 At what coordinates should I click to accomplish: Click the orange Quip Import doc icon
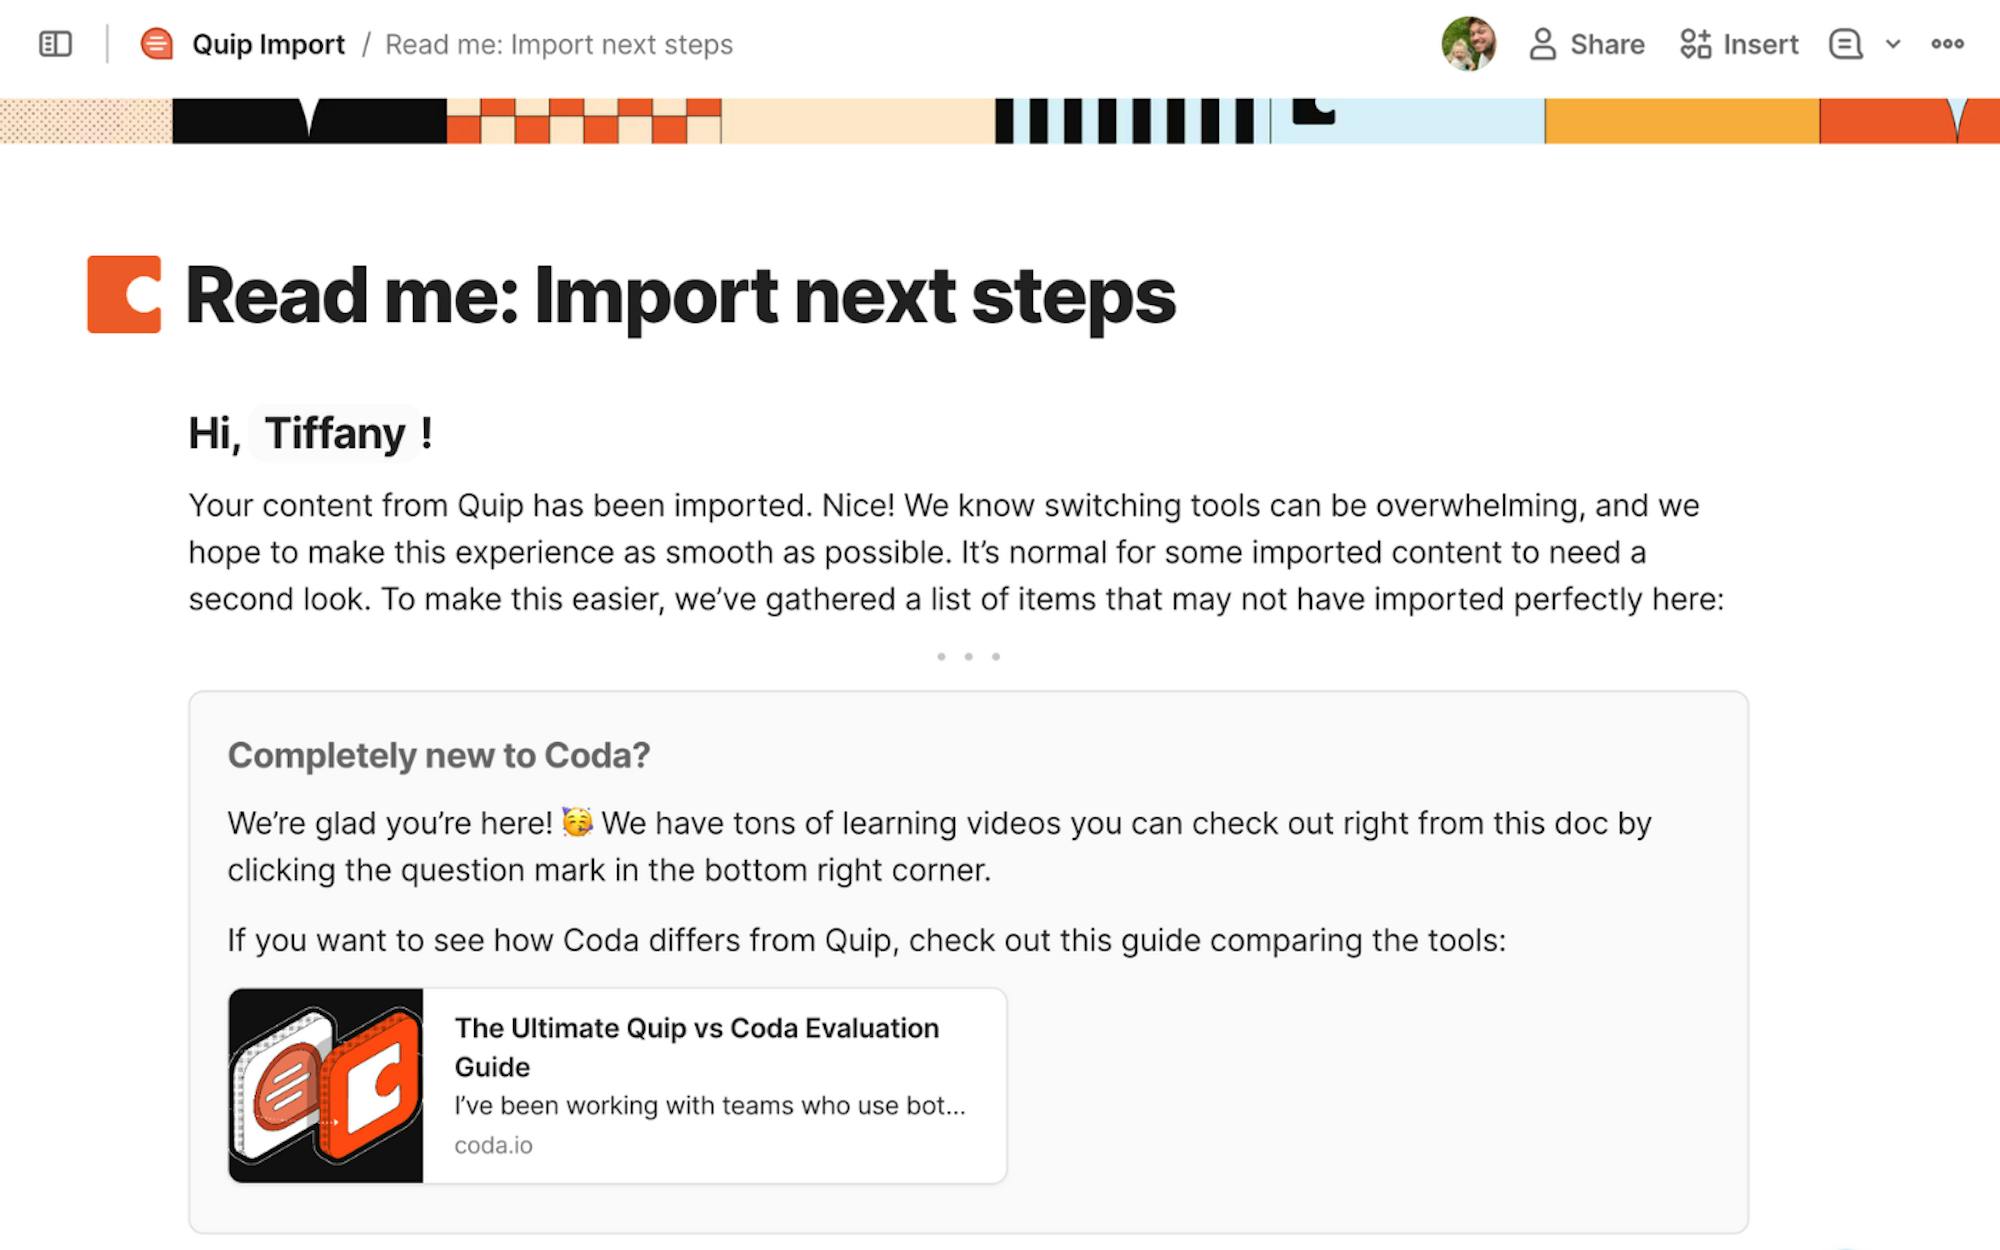(x=156, y=44)
